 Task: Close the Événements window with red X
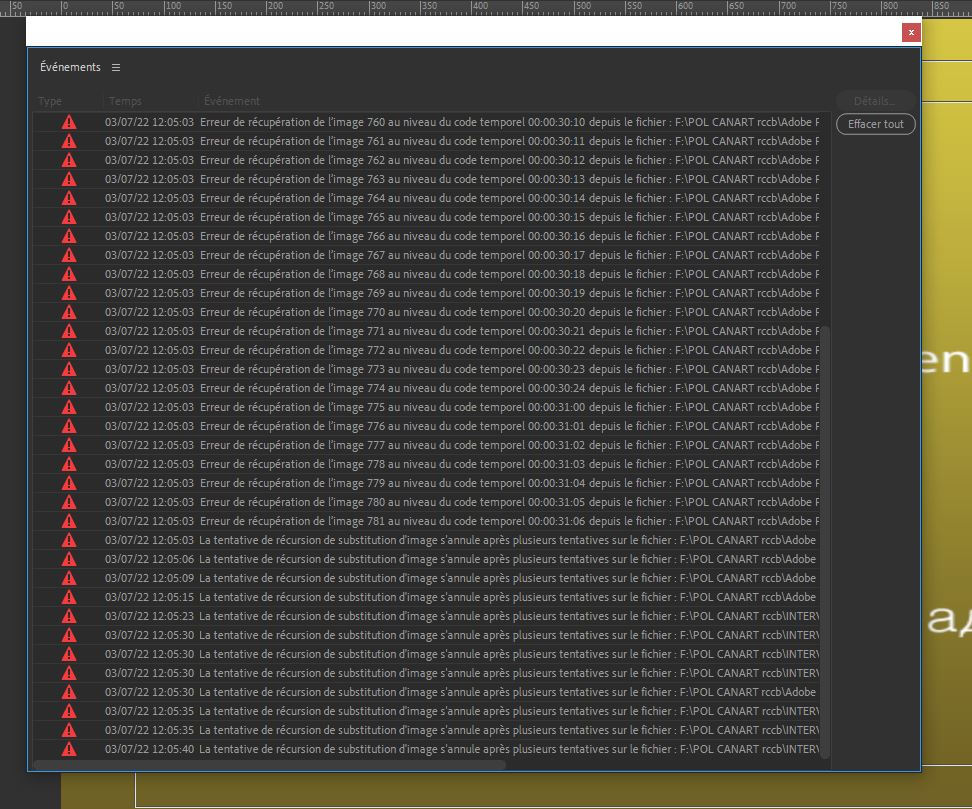point(911,32)
